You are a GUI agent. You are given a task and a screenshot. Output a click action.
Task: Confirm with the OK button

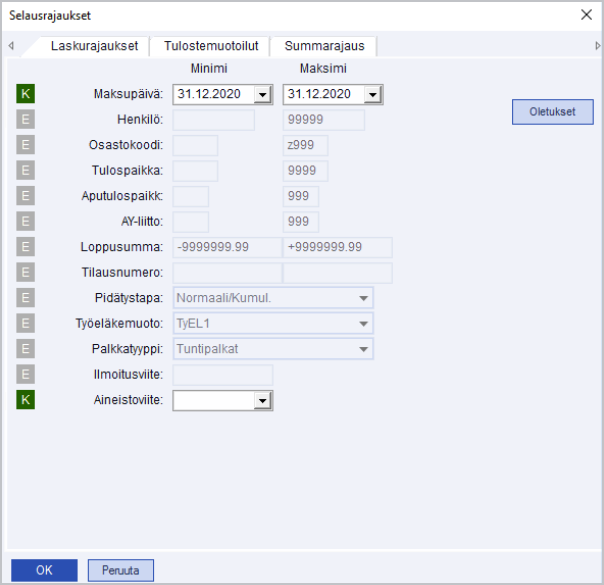click(43, 570)
